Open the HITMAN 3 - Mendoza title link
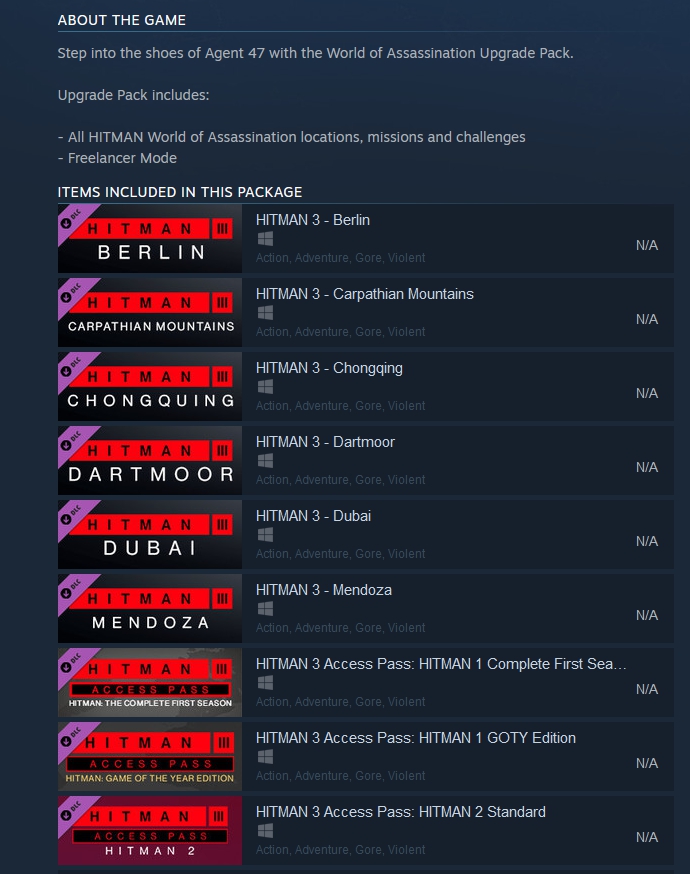 pos(323,590)
